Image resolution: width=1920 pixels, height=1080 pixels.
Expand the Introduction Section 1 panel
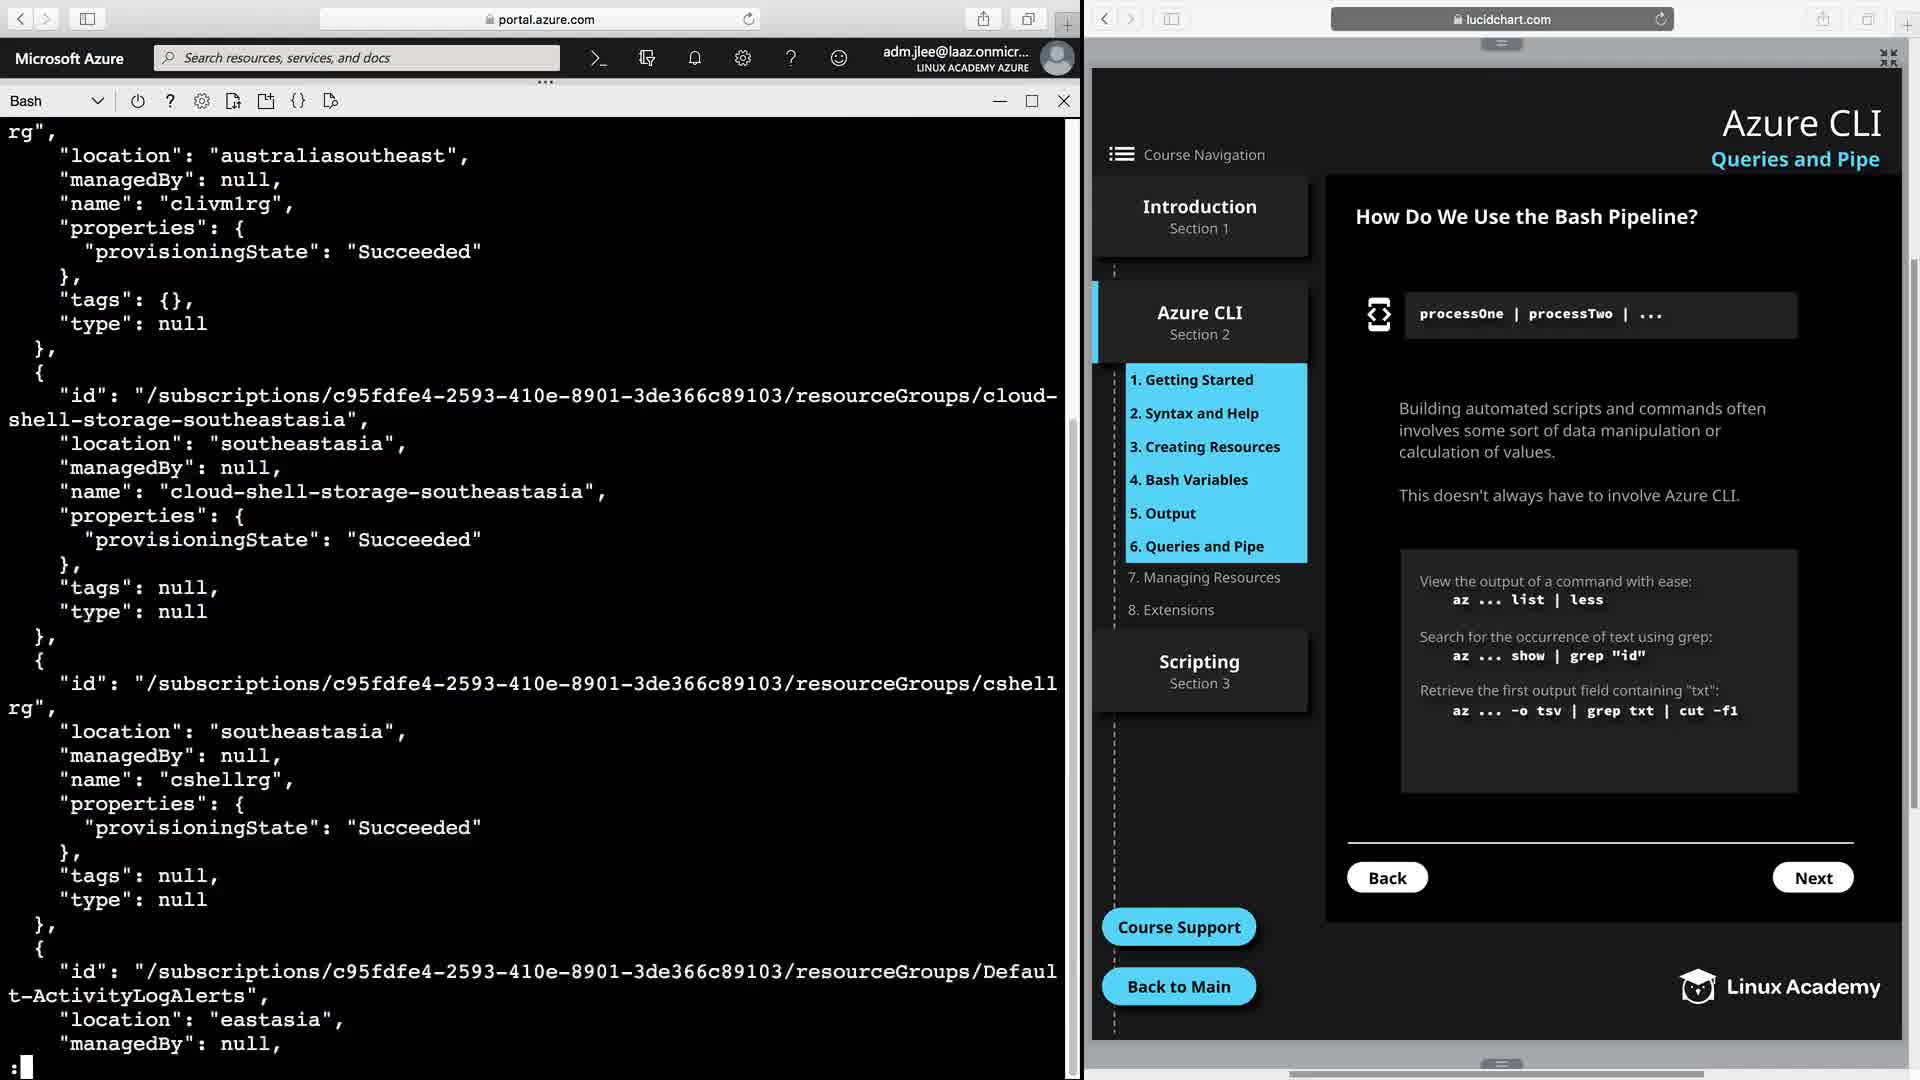coord(1199,216)
